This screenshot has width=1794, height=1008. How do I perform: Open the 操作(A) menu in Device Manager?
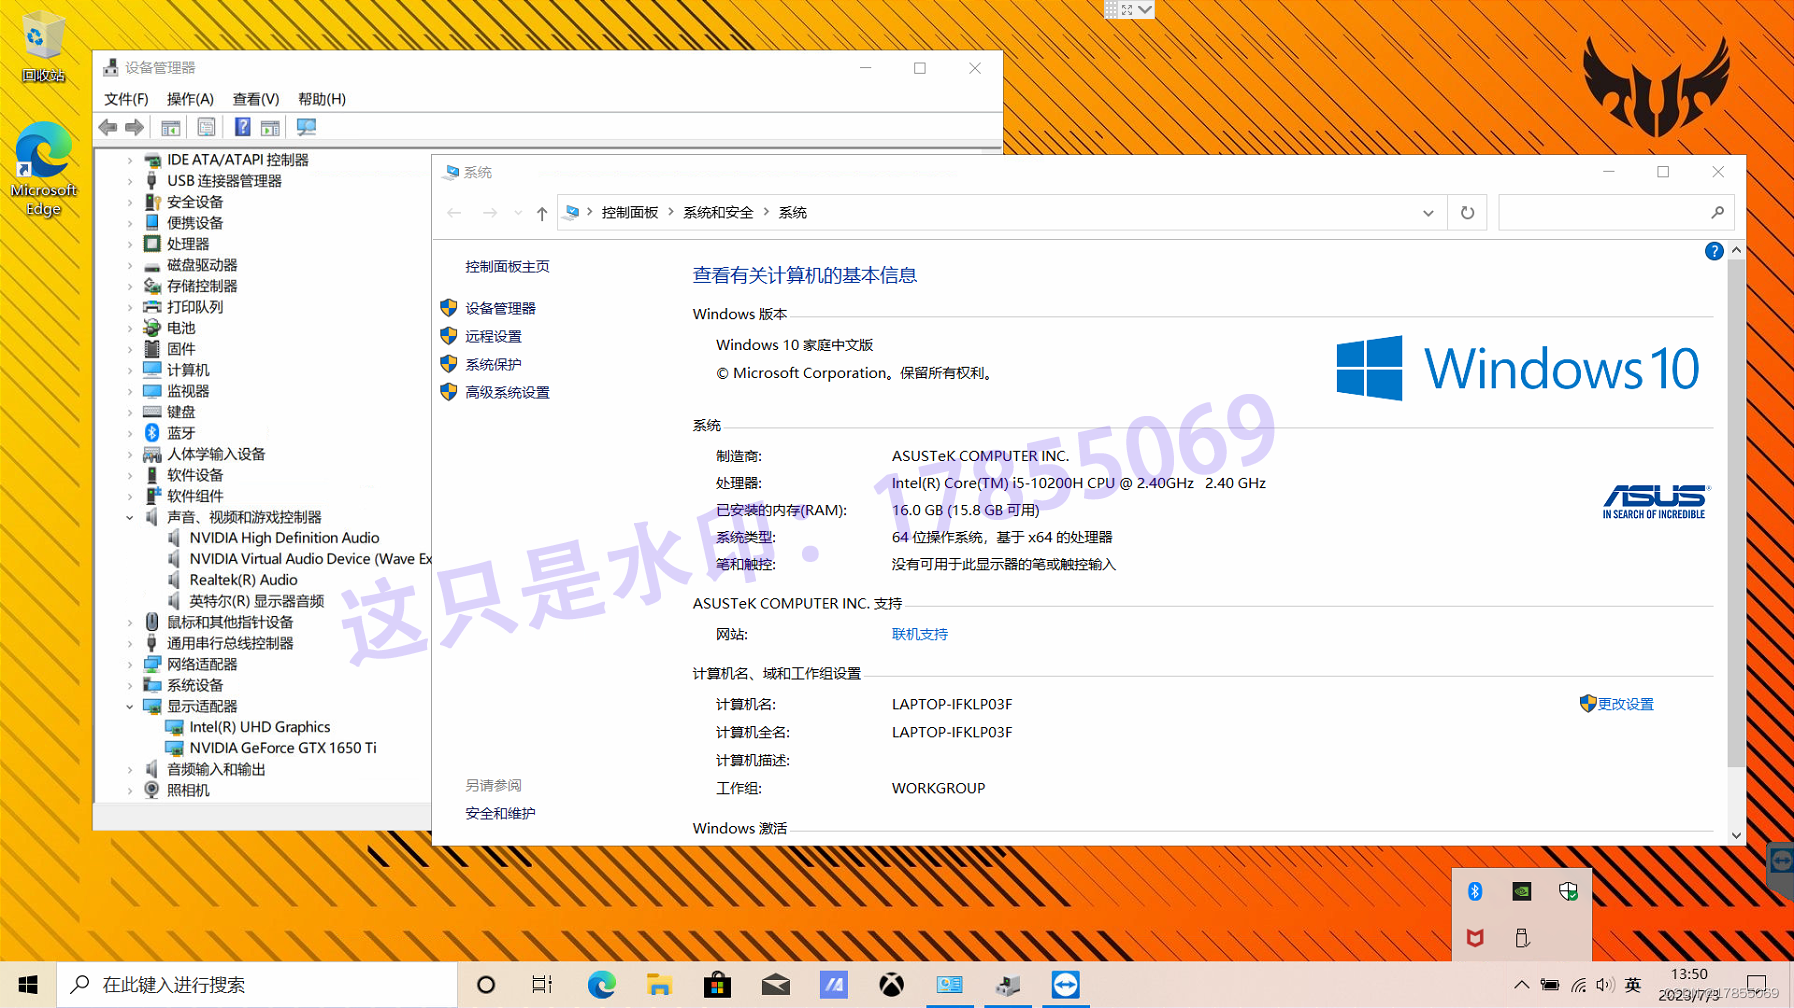pyautogui.click(x=190, y=99)
